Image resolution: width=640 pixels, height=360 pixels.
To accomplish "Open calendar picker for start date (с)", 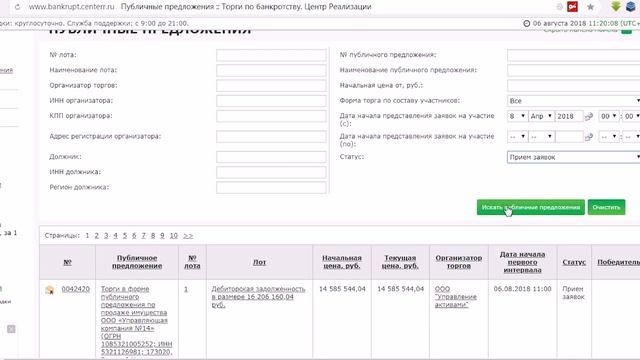I will pyautogui.click(x=589, y=116).
